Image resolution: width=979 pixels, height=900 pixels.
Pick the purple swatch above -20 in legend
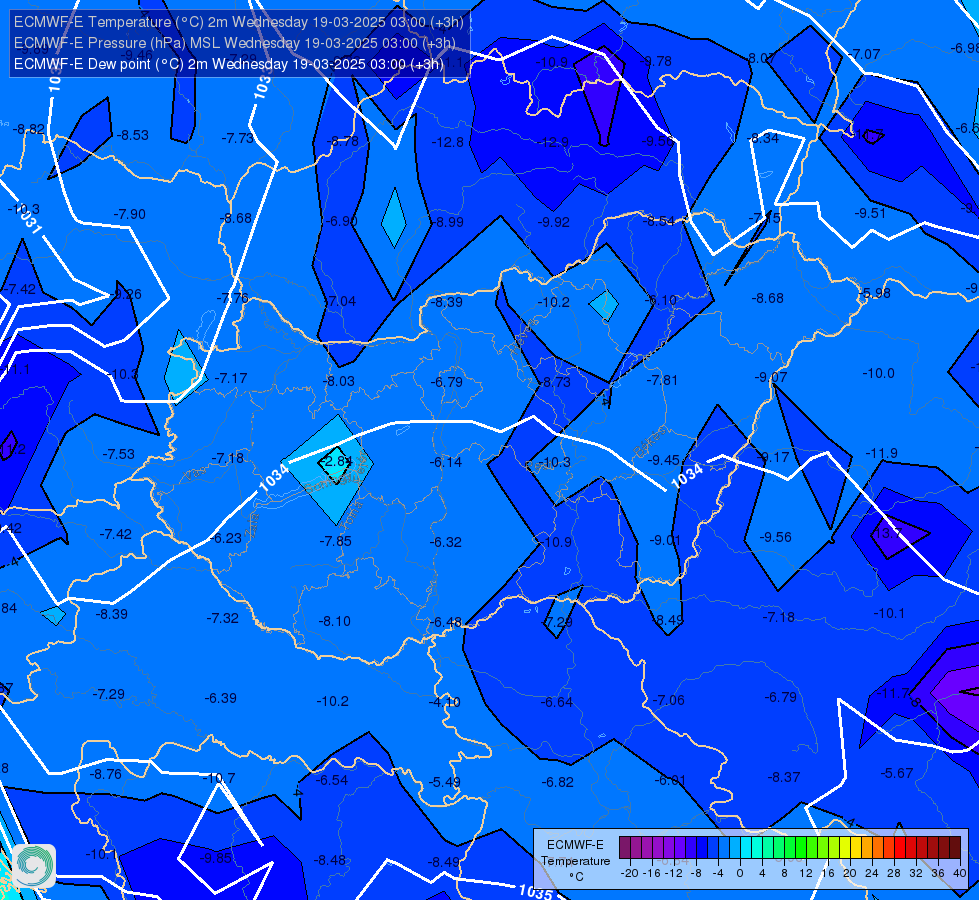(625, 848)
